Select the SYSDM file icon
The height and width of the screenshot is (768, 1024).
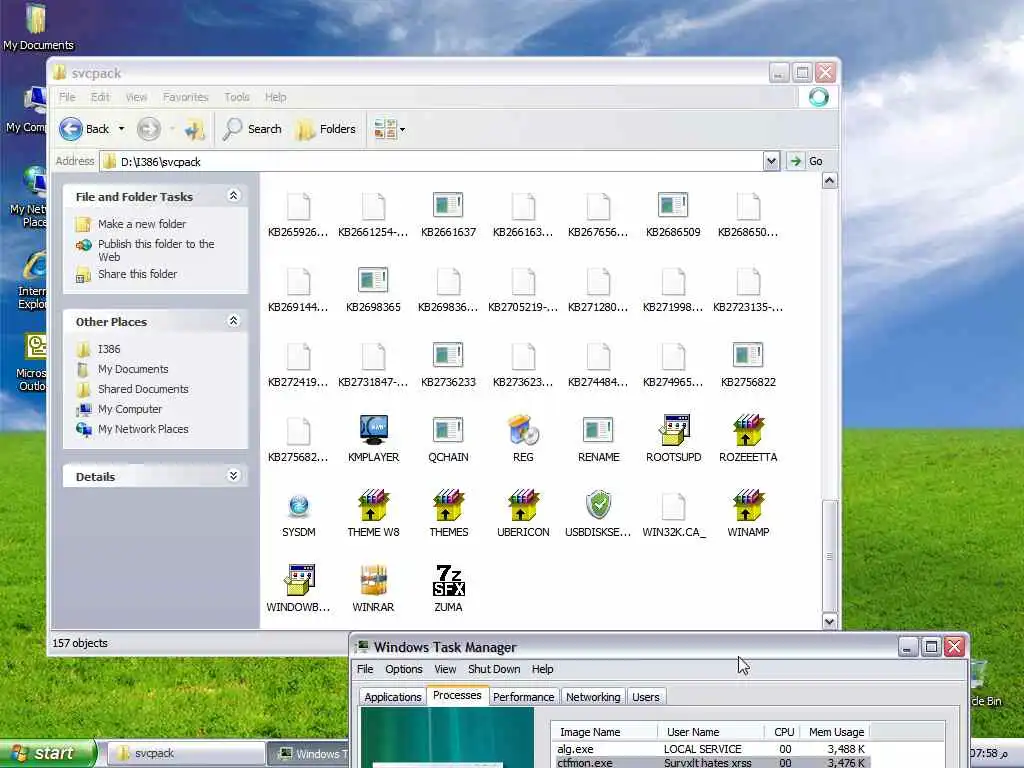pyautogui.click(x=298, y=505)
